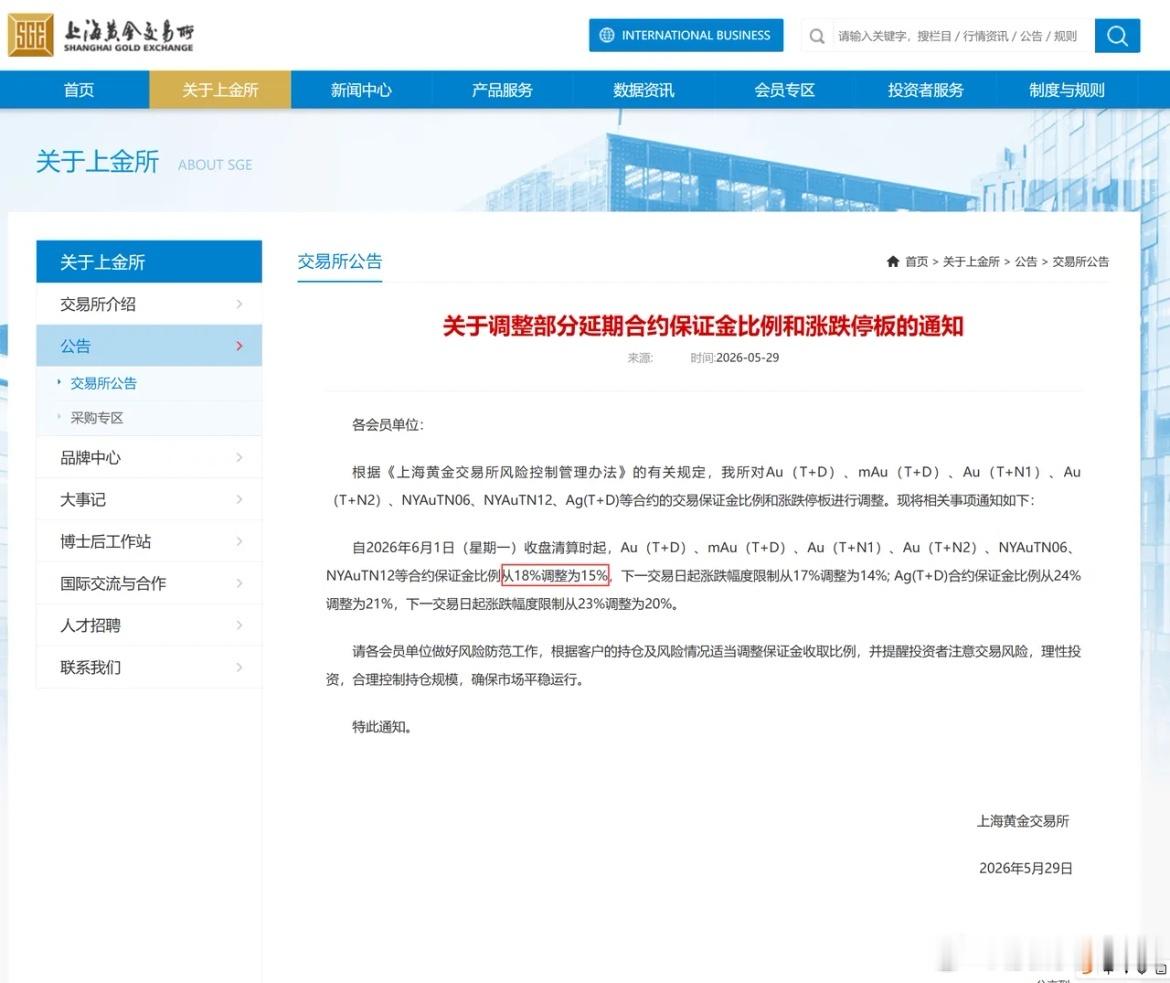Viewport: 1170px width, 983px height.
Task: Click the closing date 2026年5月29日
Action: [x=1026, y=868]
